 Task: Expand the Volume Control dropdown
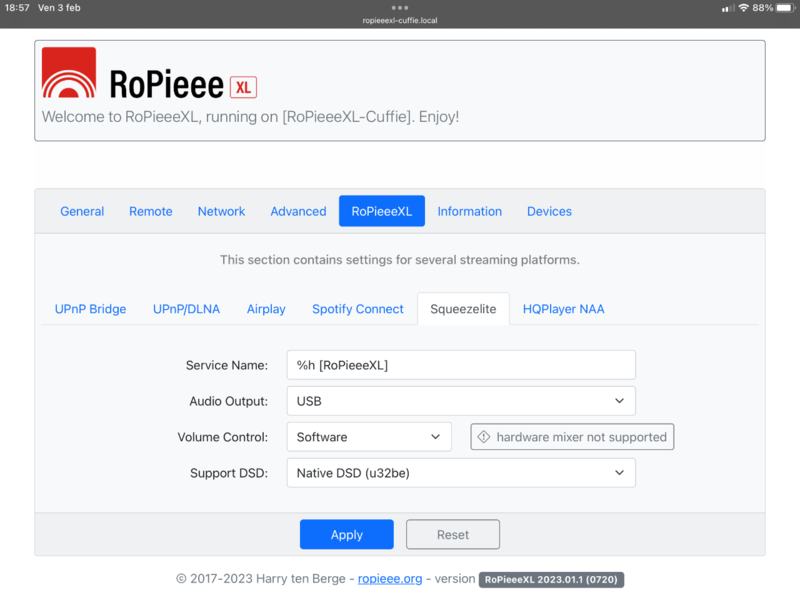click(x=368, y=437)
